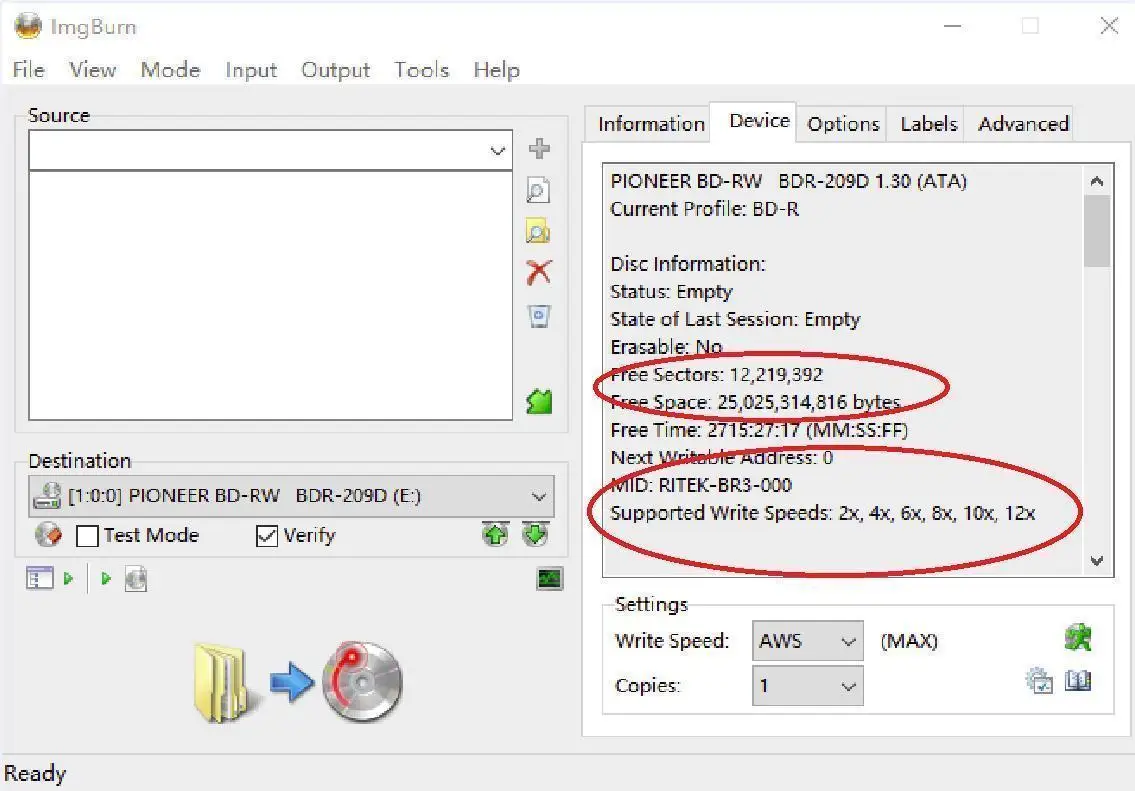Click the ImgBurn app logo in title bar
Screen dimensions: 1135x791
28,26
